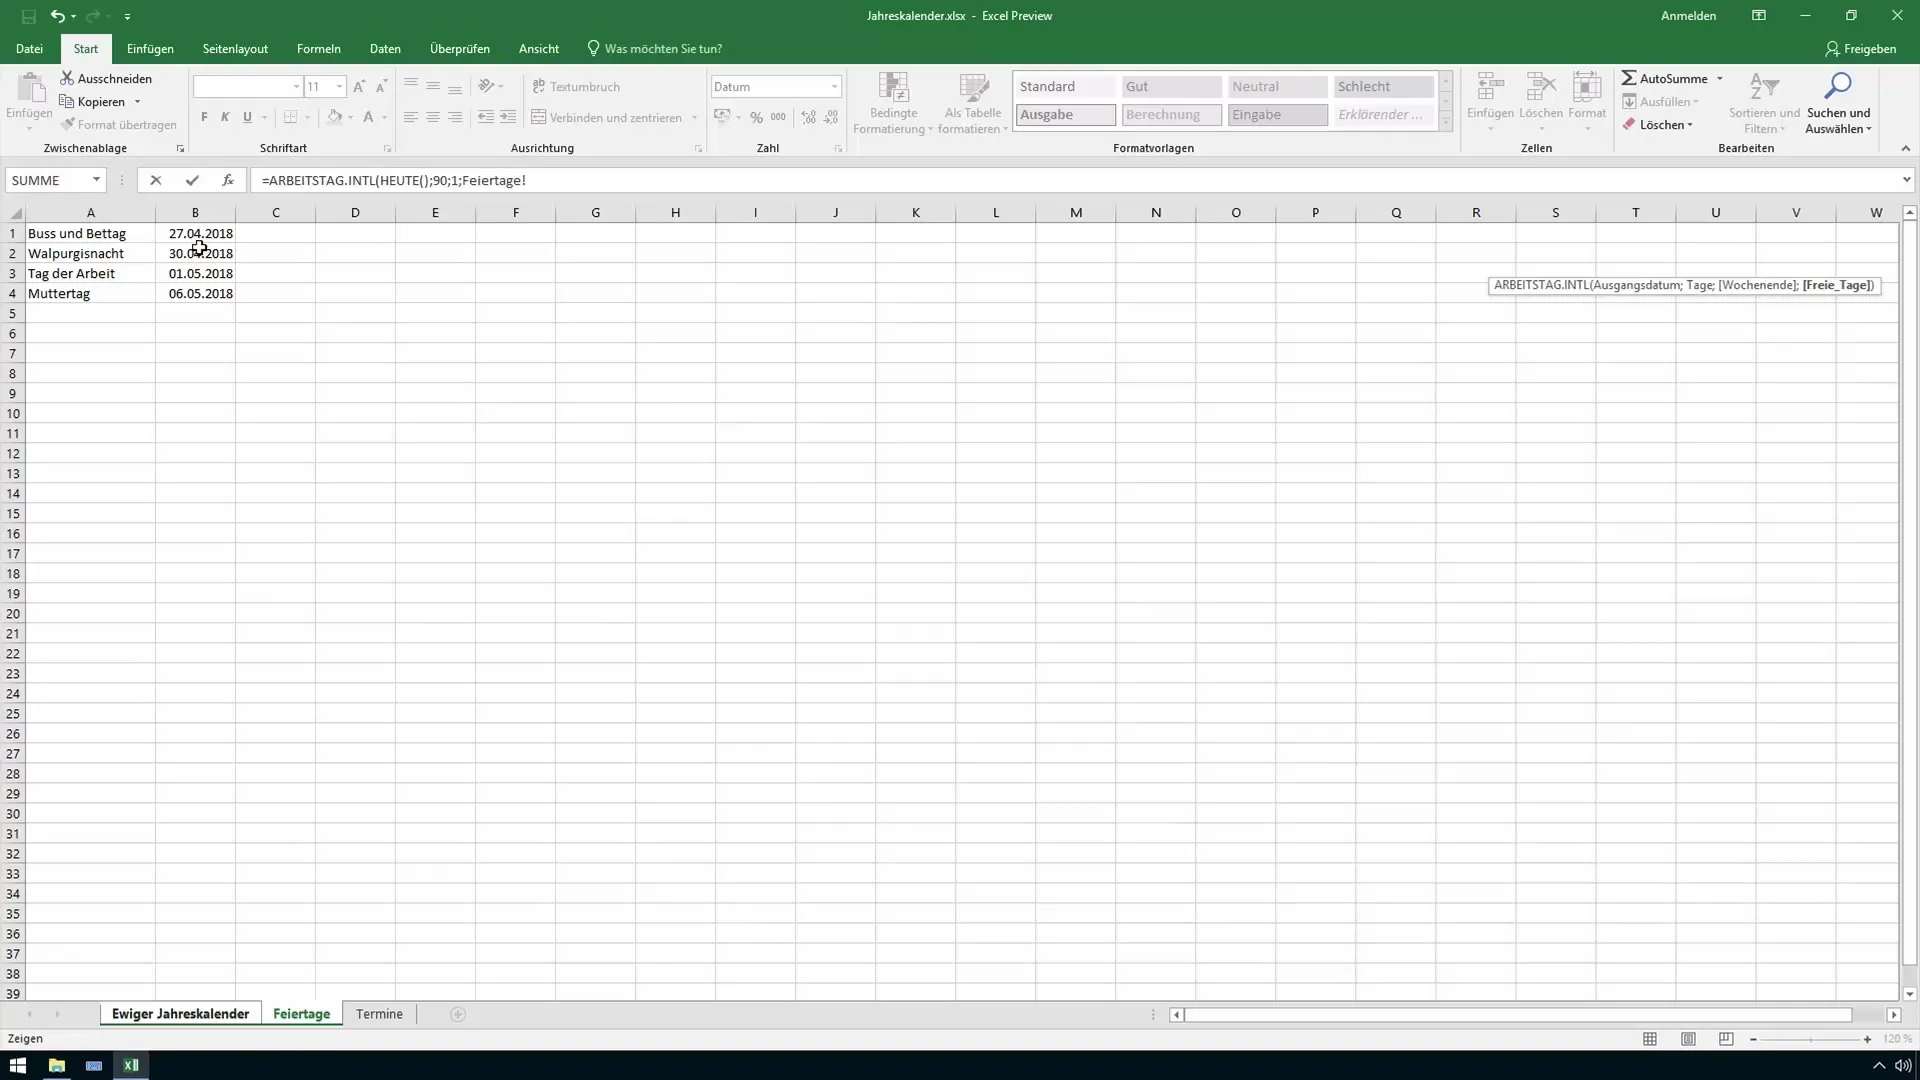Click Verbinden und zentrieren button
1920x1080 pixels.
pyautogui.click(x=607, y=118)
